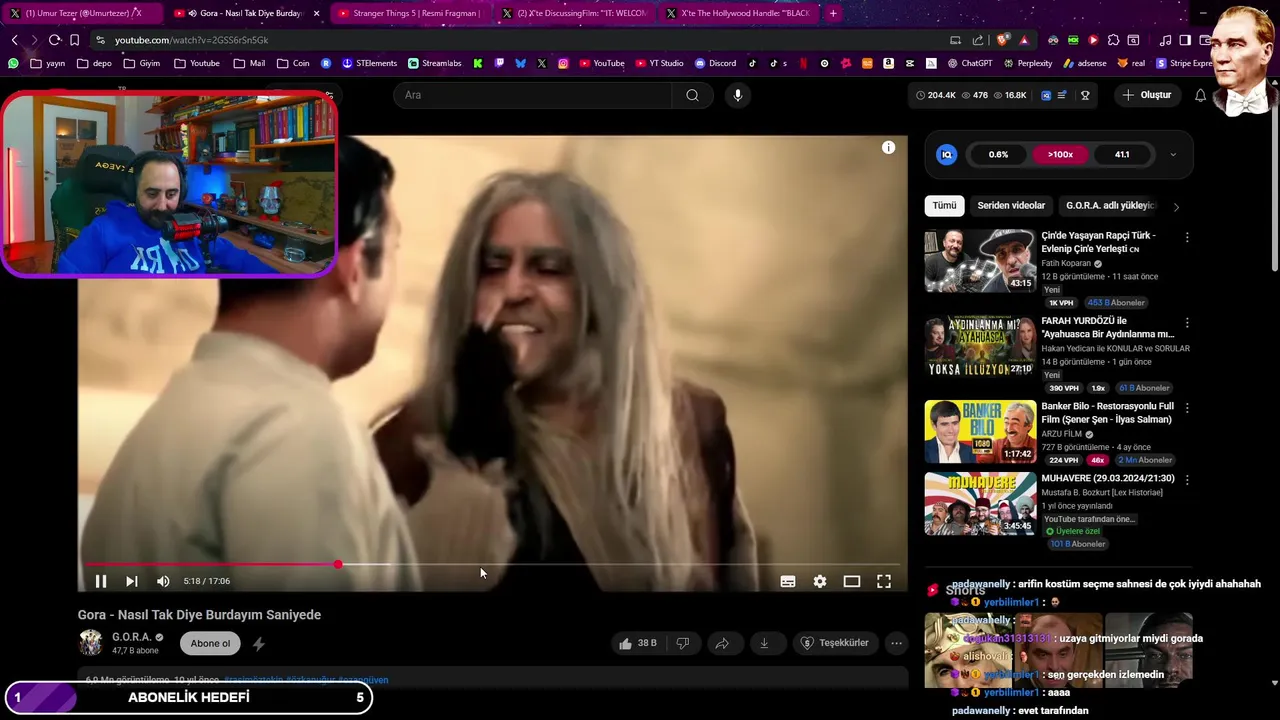Dislike the video

click(x=683, y=643)
